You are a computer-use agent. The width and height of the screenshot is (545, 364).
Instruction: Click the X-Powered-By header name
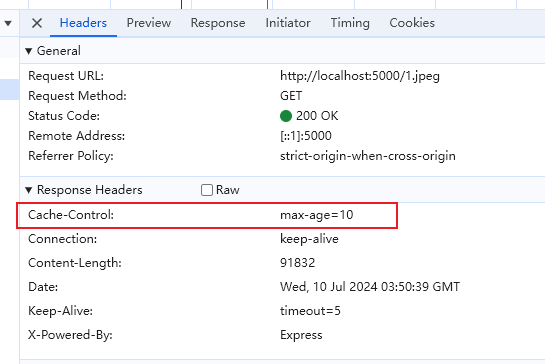coord(70,335)
